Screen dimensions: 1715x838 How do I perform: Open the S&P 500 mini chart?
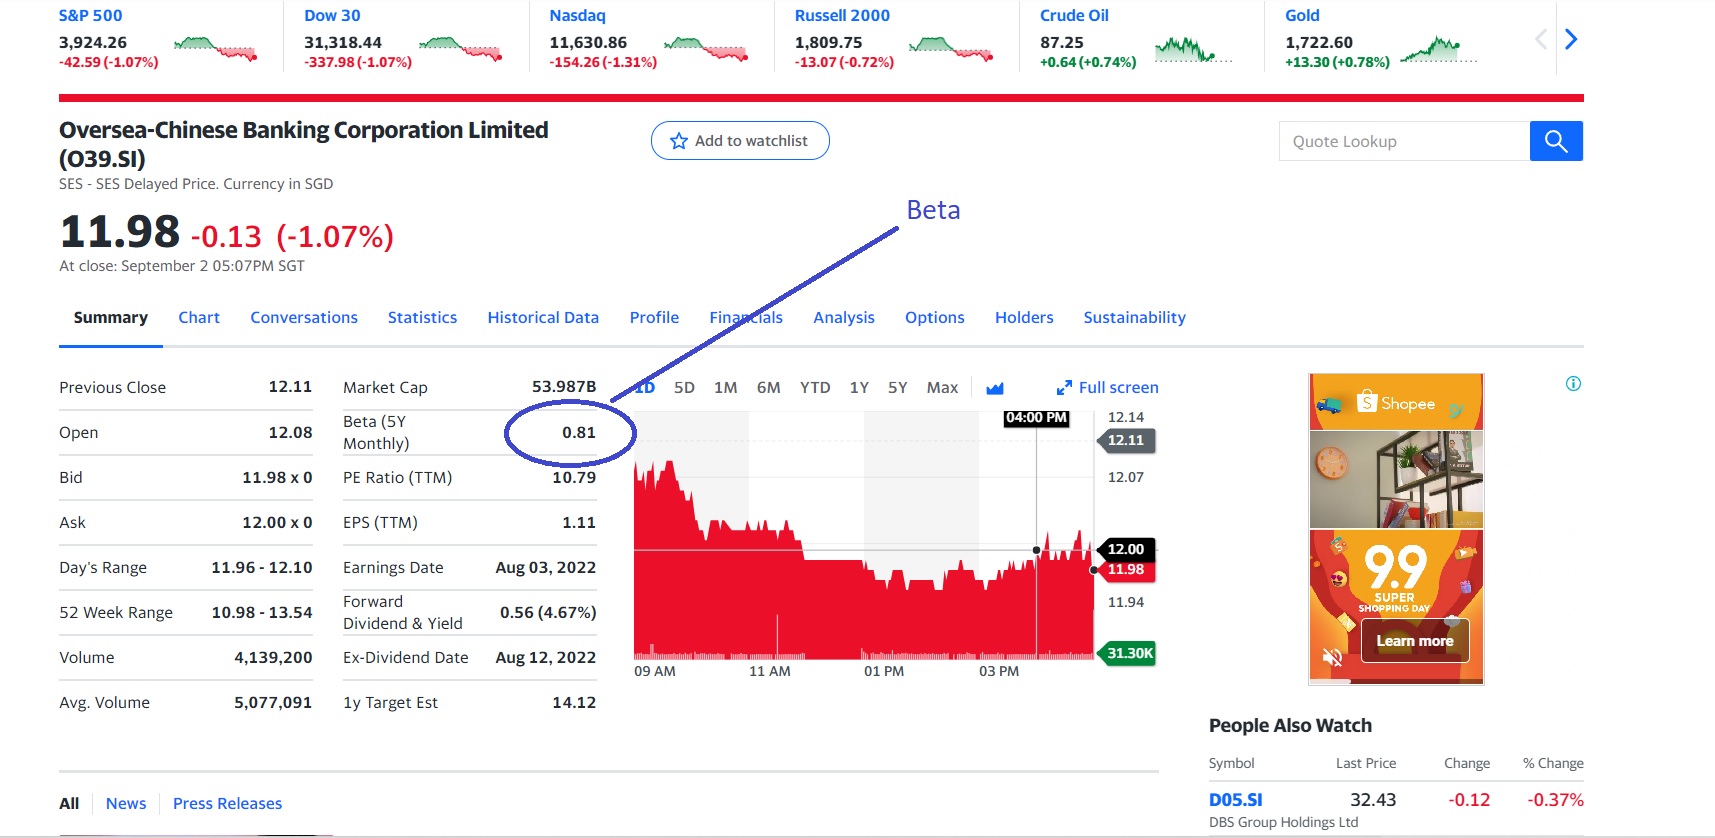tap(215, 49)
